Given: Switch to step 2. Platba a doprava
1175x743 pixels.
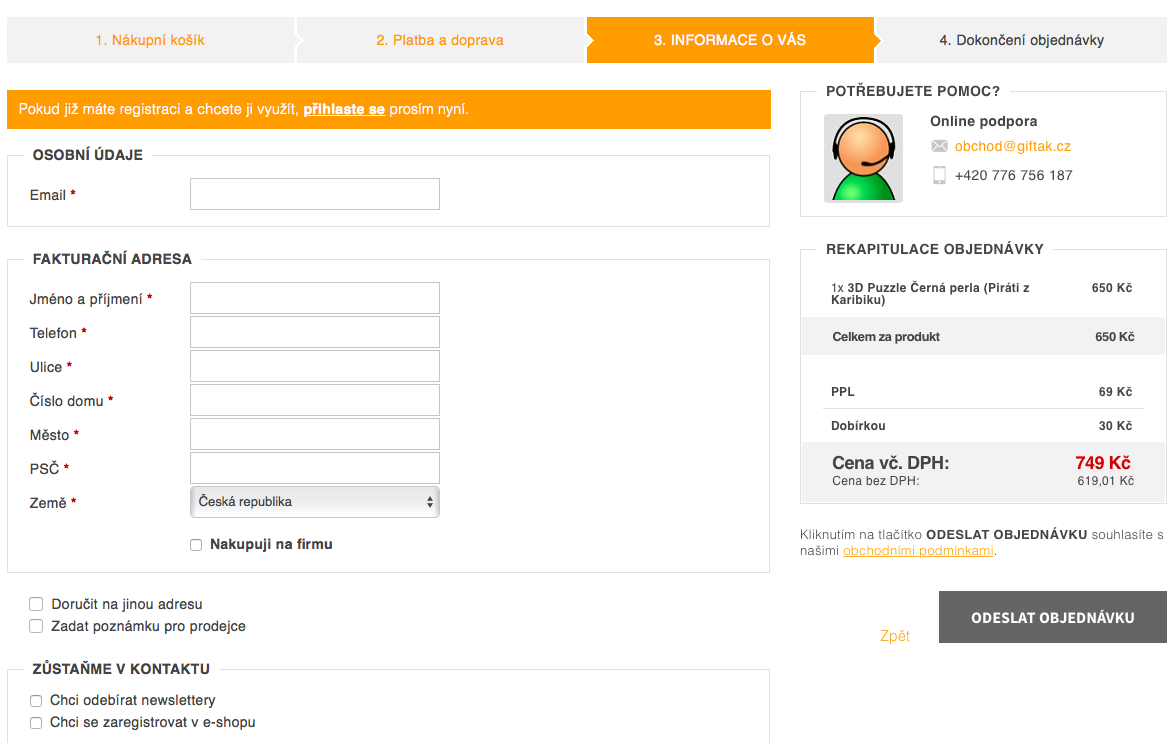Looking at the screenshot, I should click(x=440, y=40).
